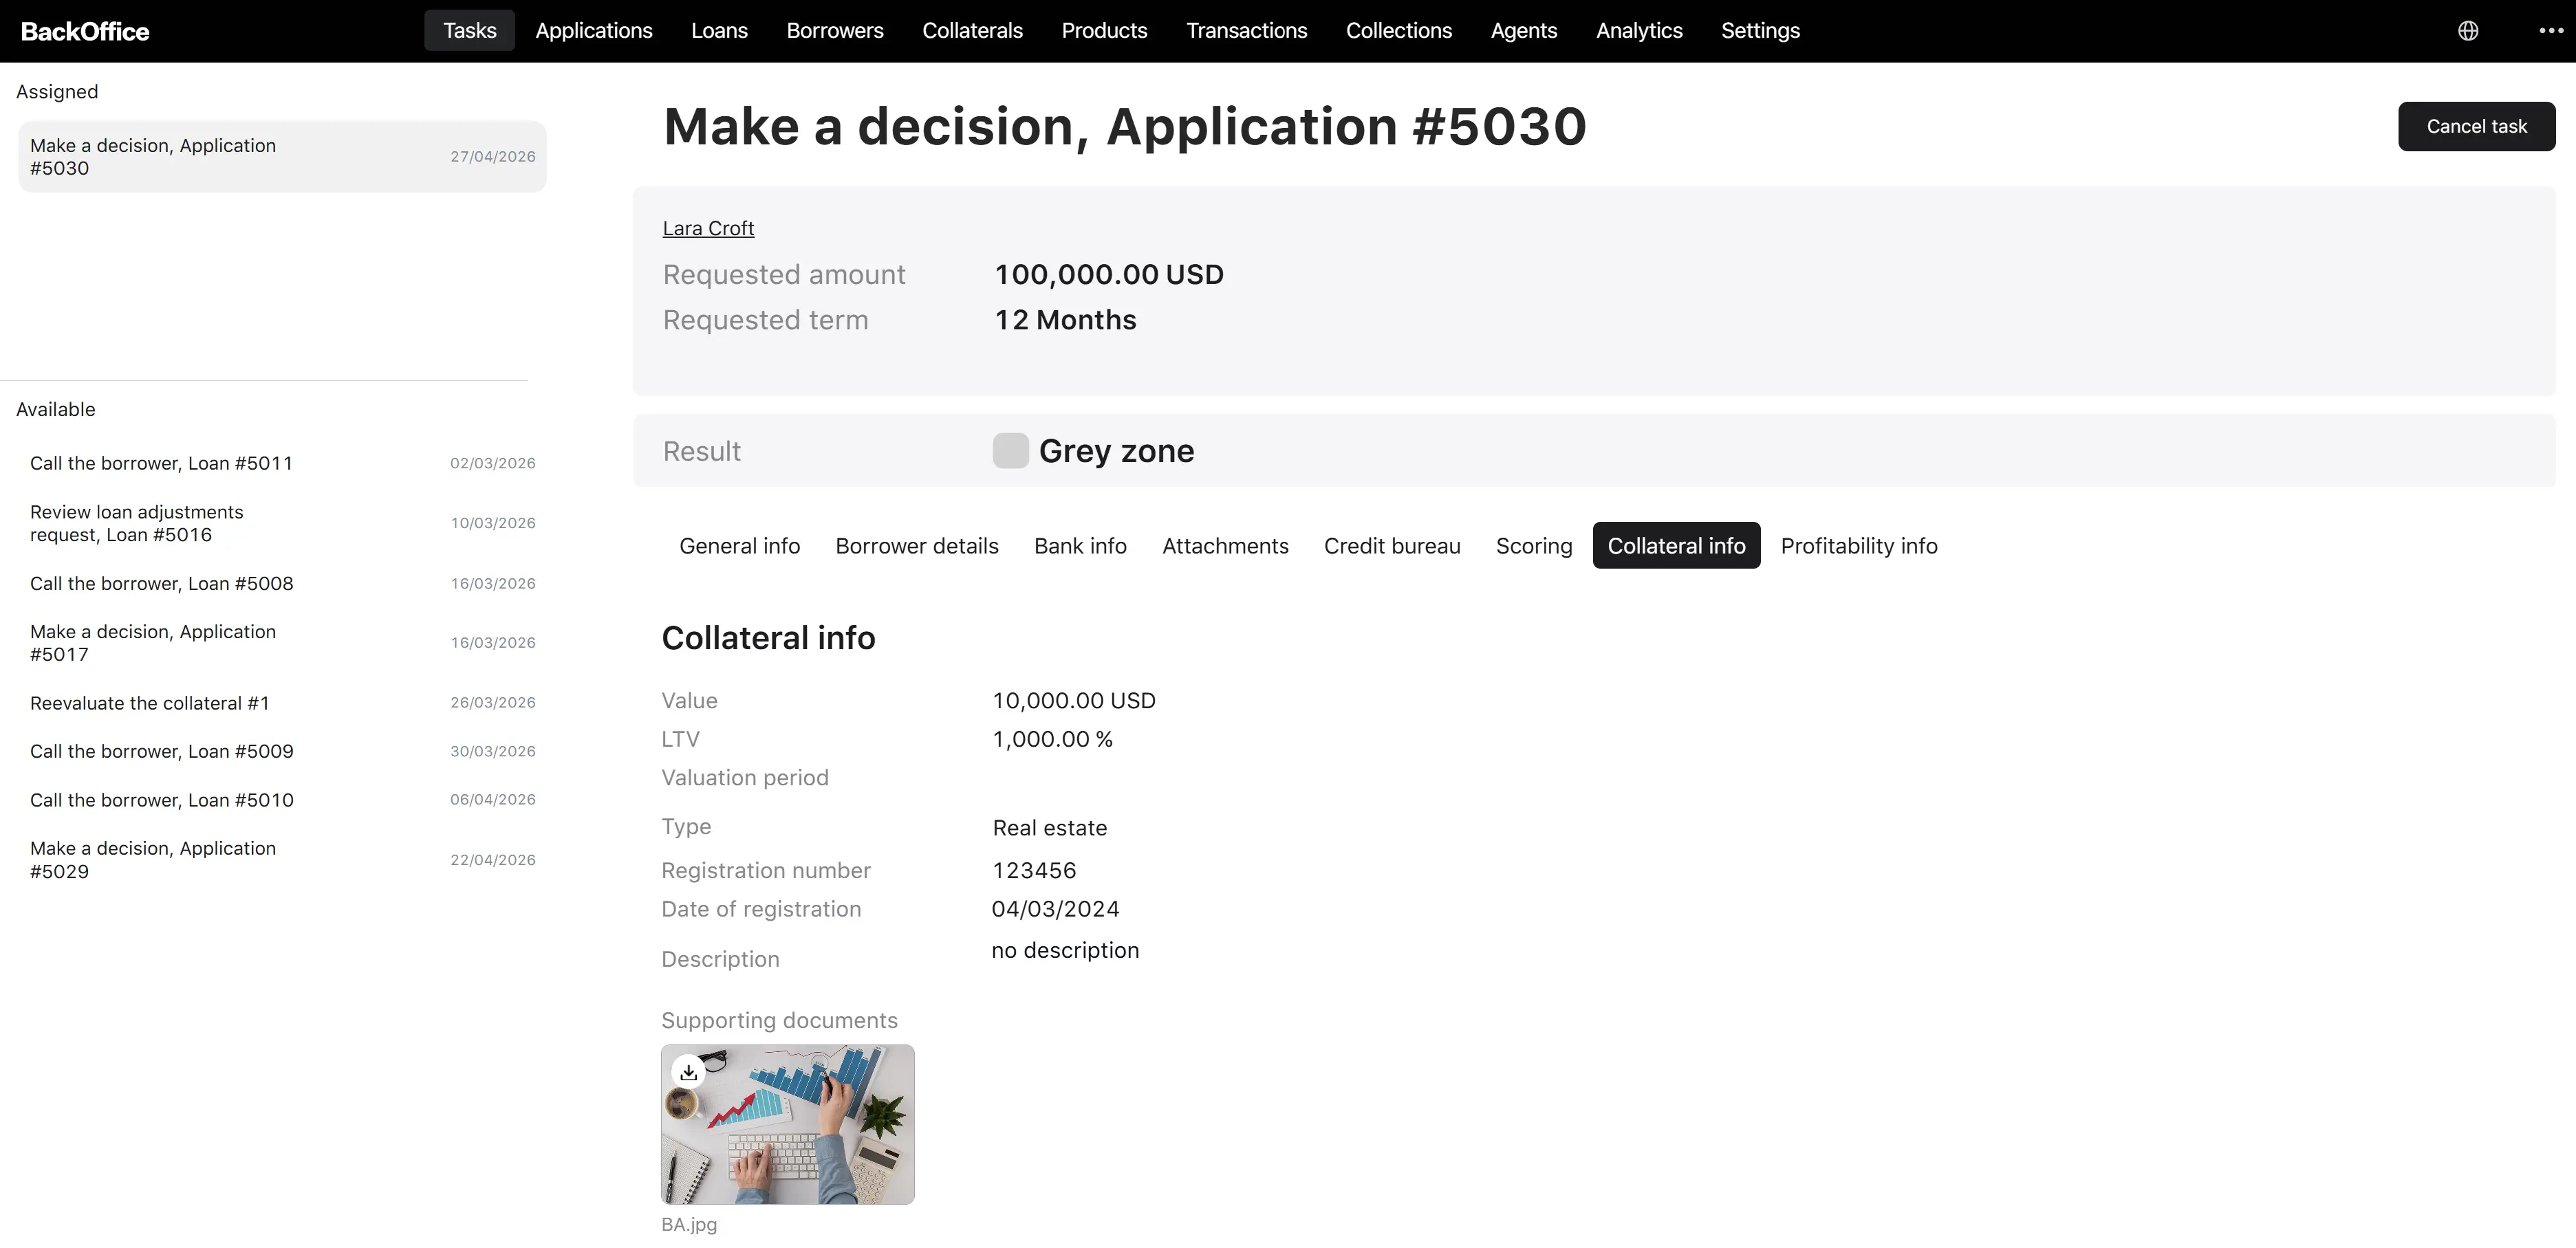Open the Analytics menu item
The image size is (2576, 1248).
tap(1639, 31)
